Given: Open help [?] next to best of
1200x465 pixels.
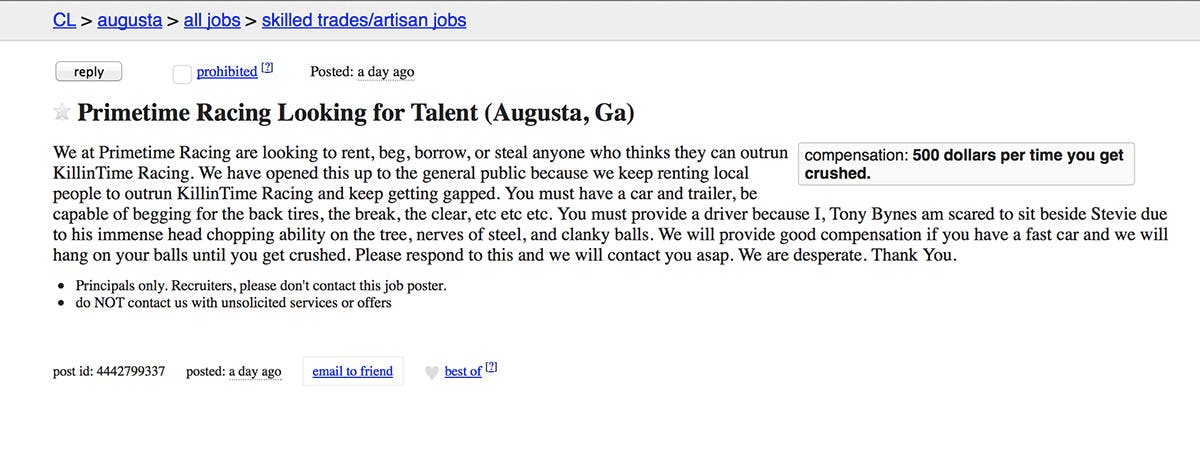Looking at the screenshot, I should pos(491,368).
